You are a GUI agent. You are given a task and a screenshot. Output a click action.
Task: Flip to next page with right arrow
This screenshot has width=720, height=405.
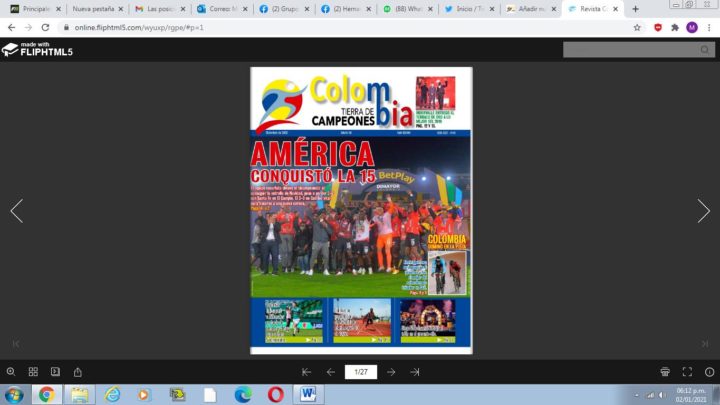click(703, 211)
